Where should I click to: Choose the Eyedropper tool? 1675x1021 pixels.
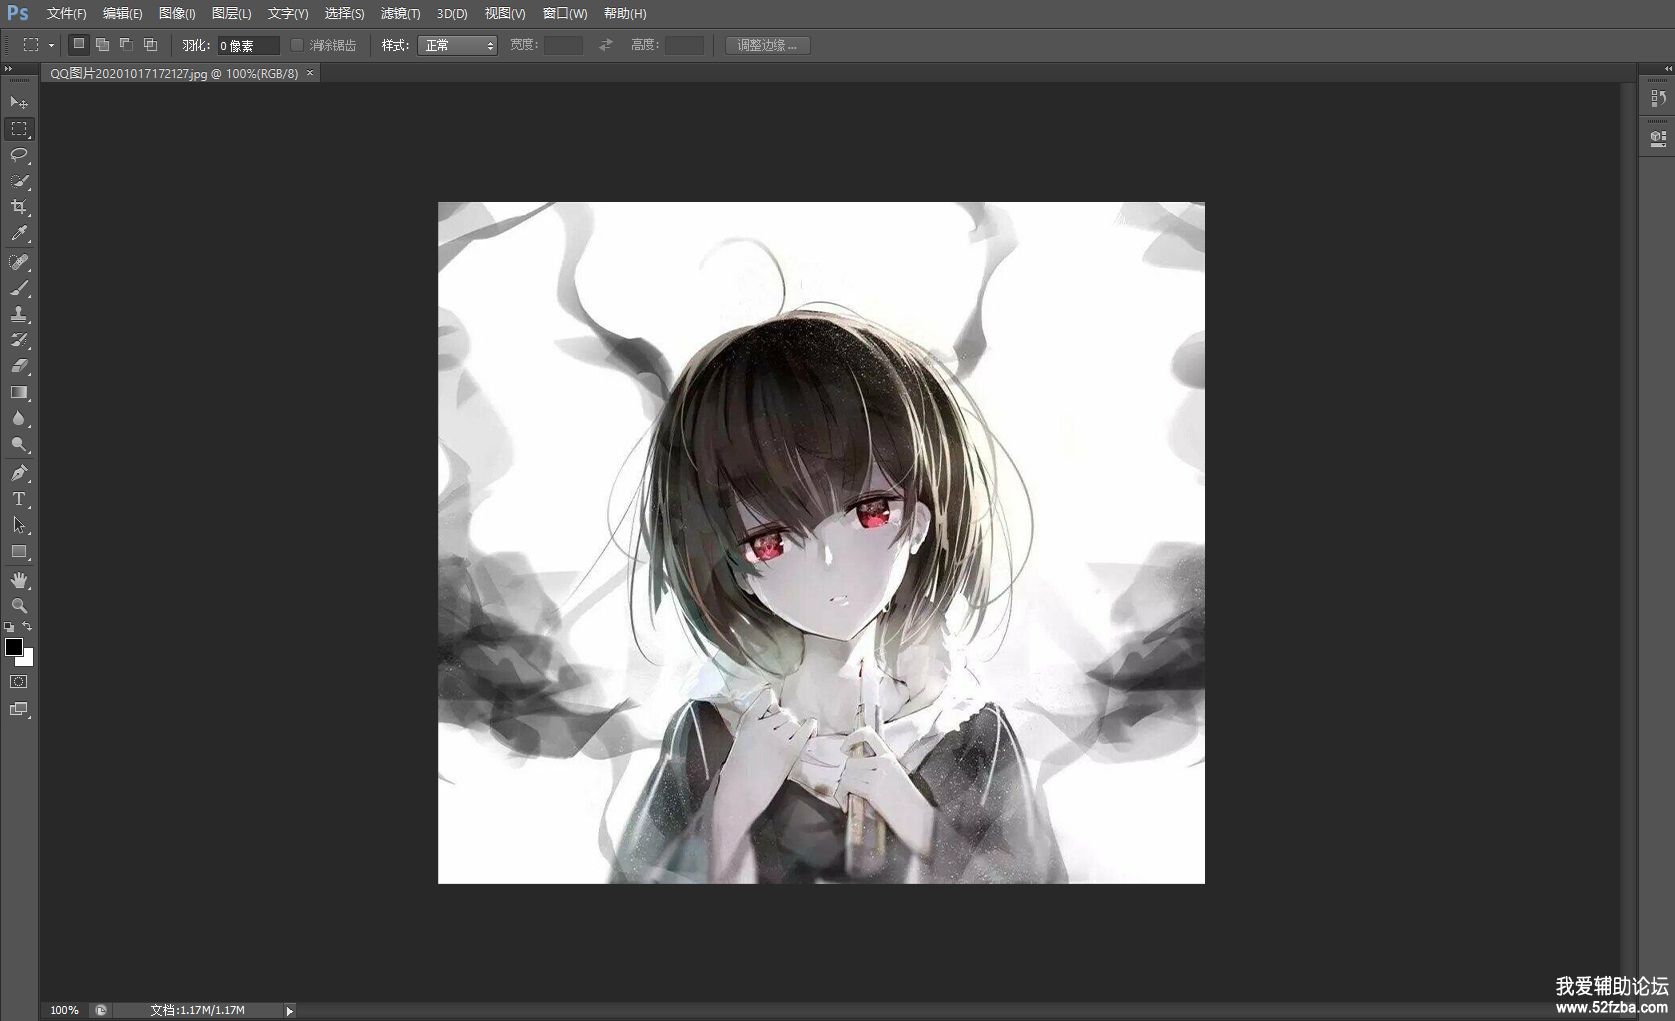(19, 234)
